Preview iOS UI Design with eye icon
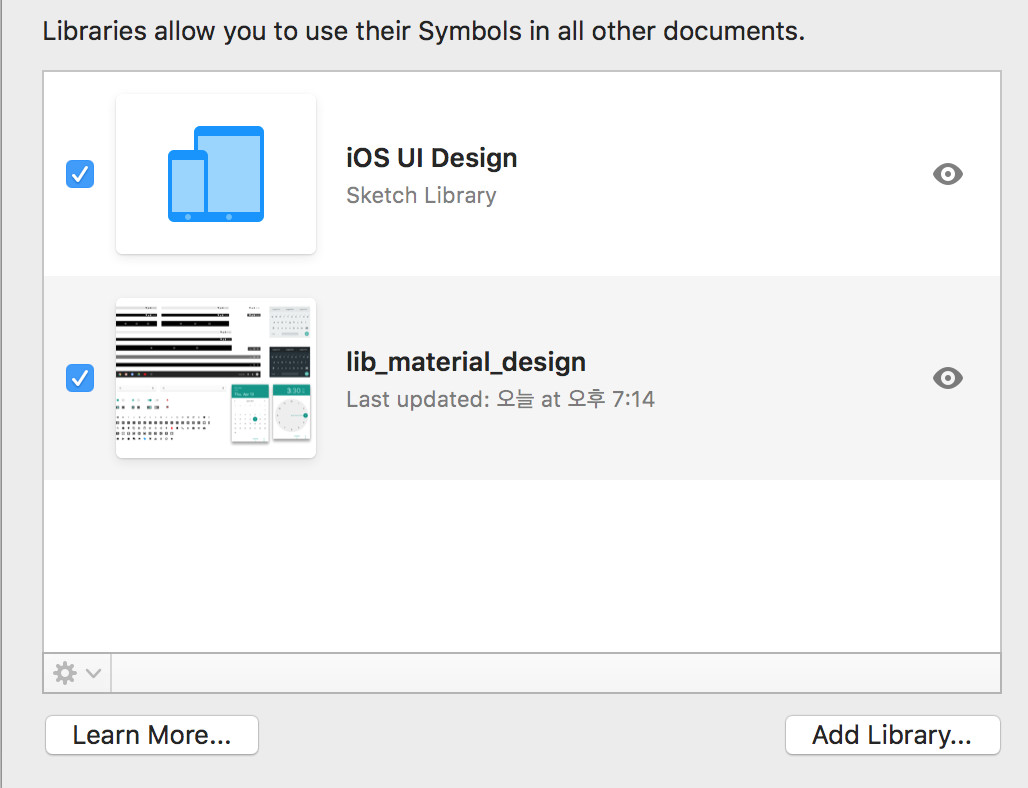Viewport: 1028px width, 788px height. 947,175
